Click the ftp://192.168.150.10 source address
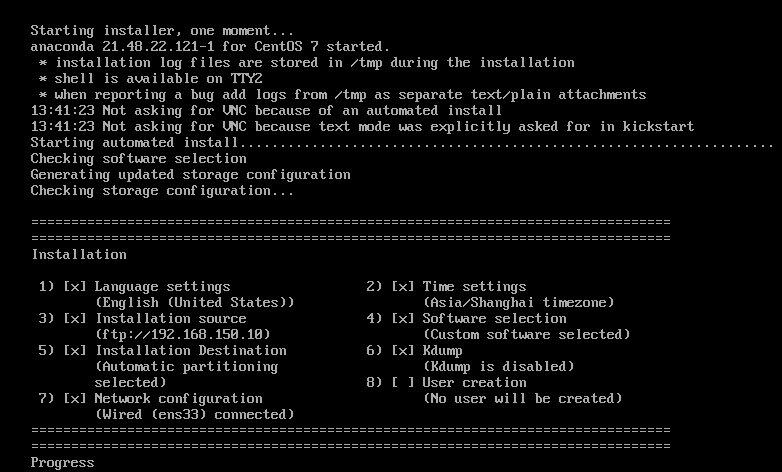This screenshot has width=782, height=472. point(183,335)
